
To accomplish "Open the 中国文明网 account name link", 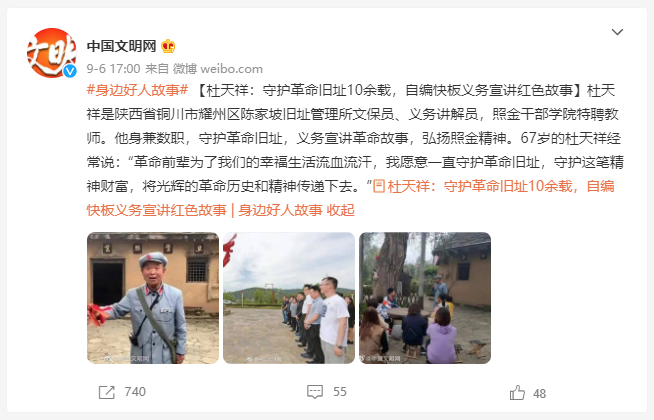I will [x=121, y=46].
